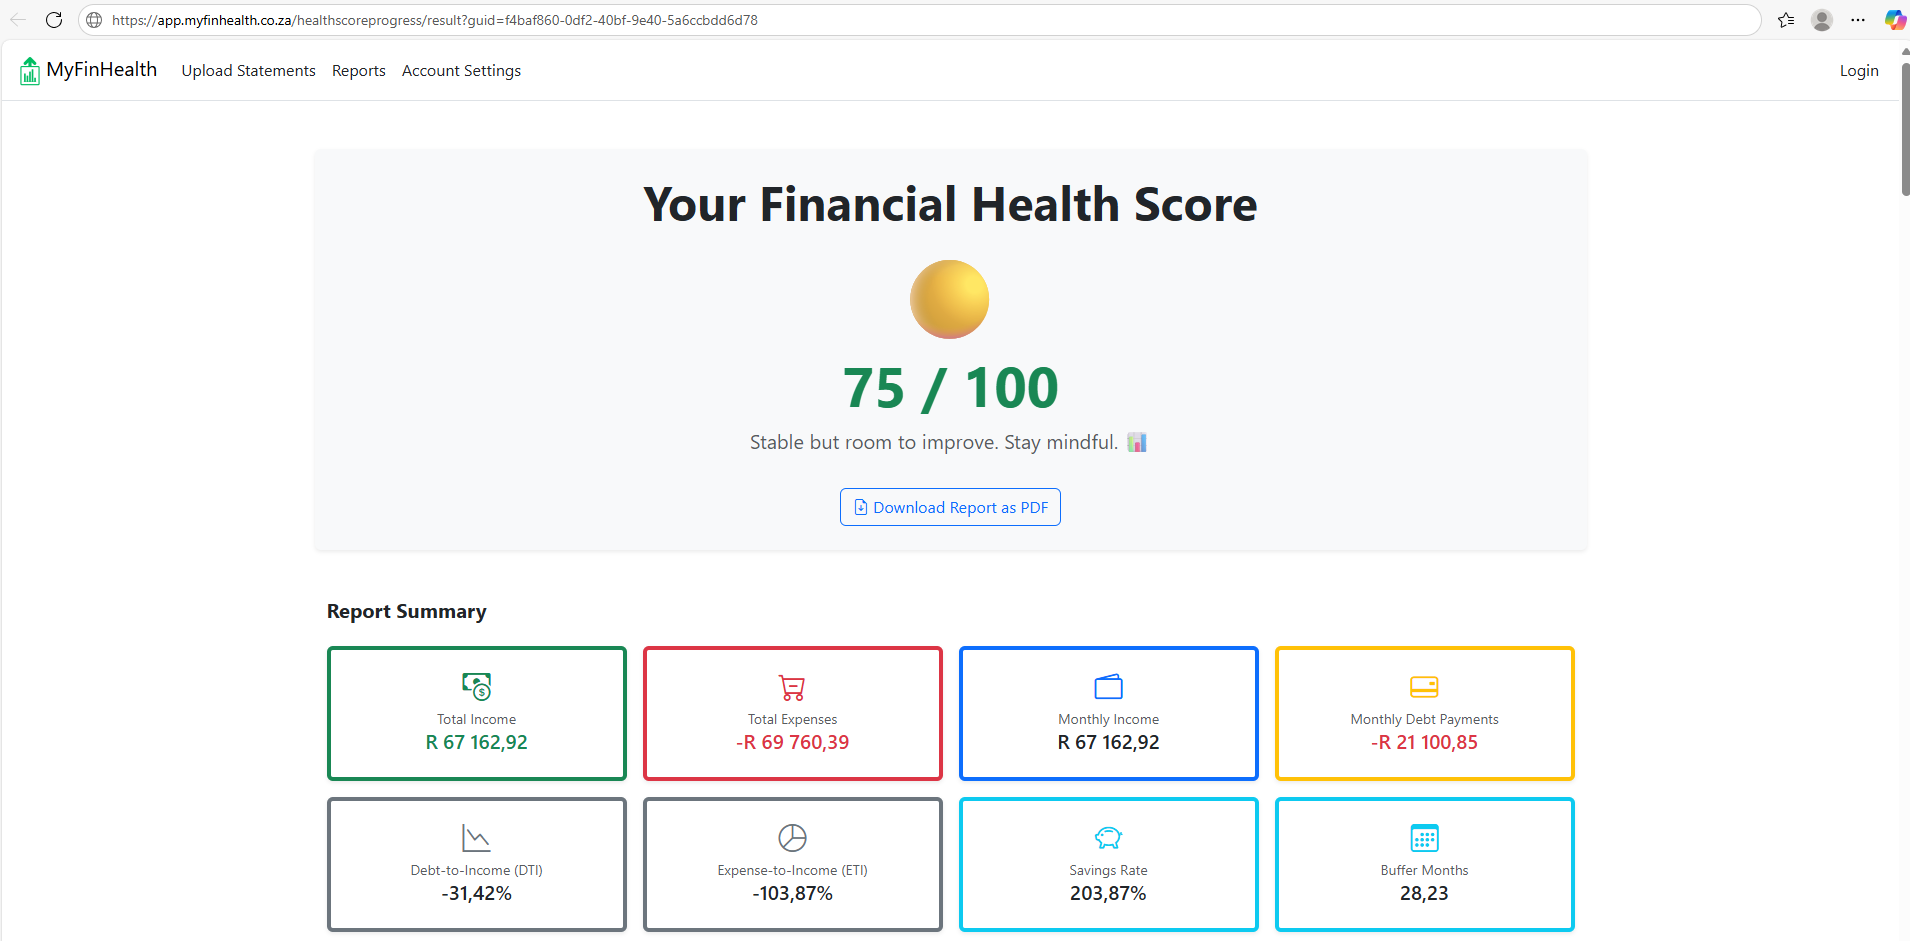Click the Login link

click(x=1859, y=71)
